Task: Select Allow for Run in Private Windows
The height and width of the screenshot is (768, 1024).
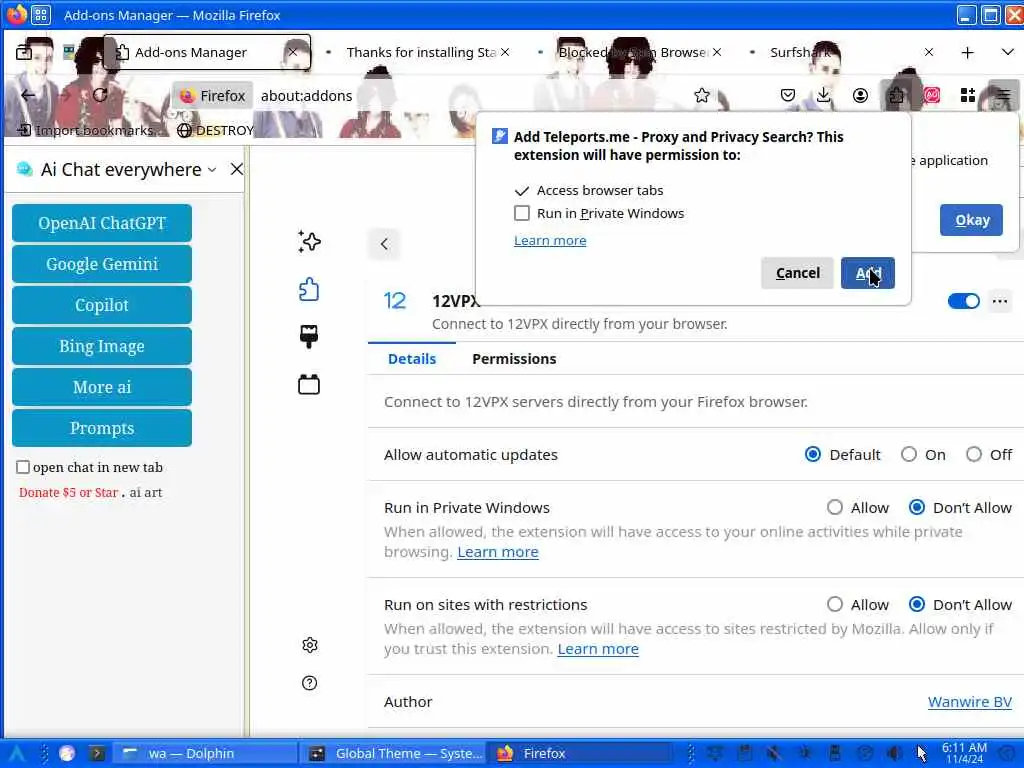Action: [x=835, y=507]
